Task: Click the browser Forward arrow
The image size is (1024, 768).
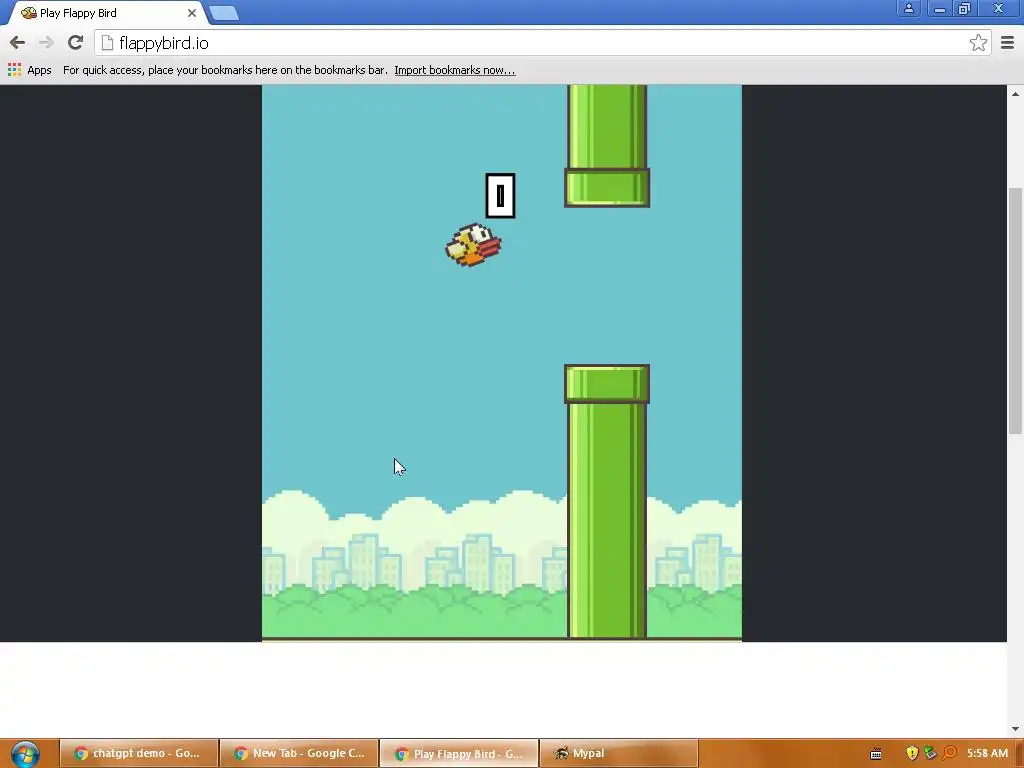Action: coord(46,43)
